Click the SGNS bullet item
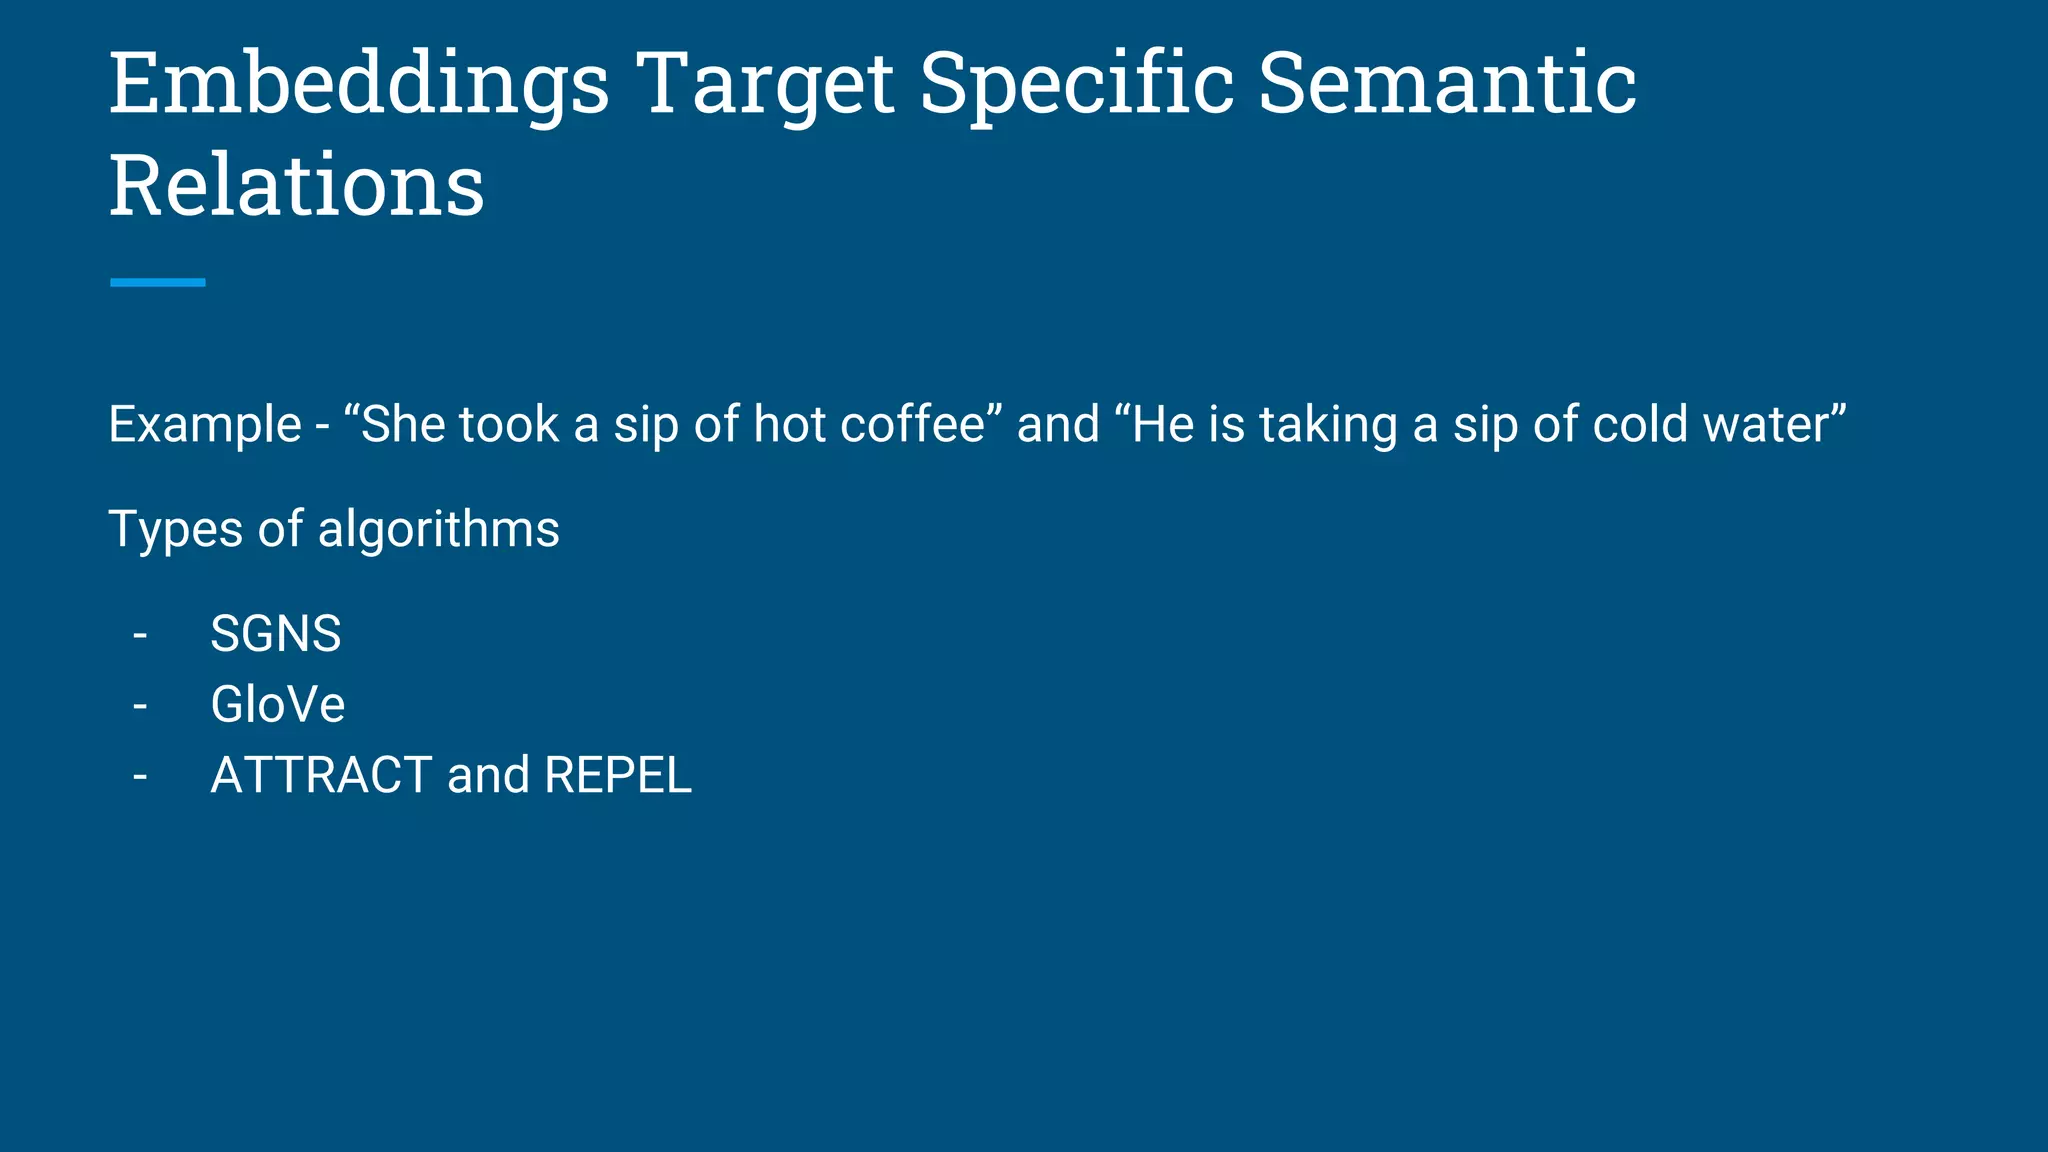2048x1152 pixels. [x=276, y=634]
